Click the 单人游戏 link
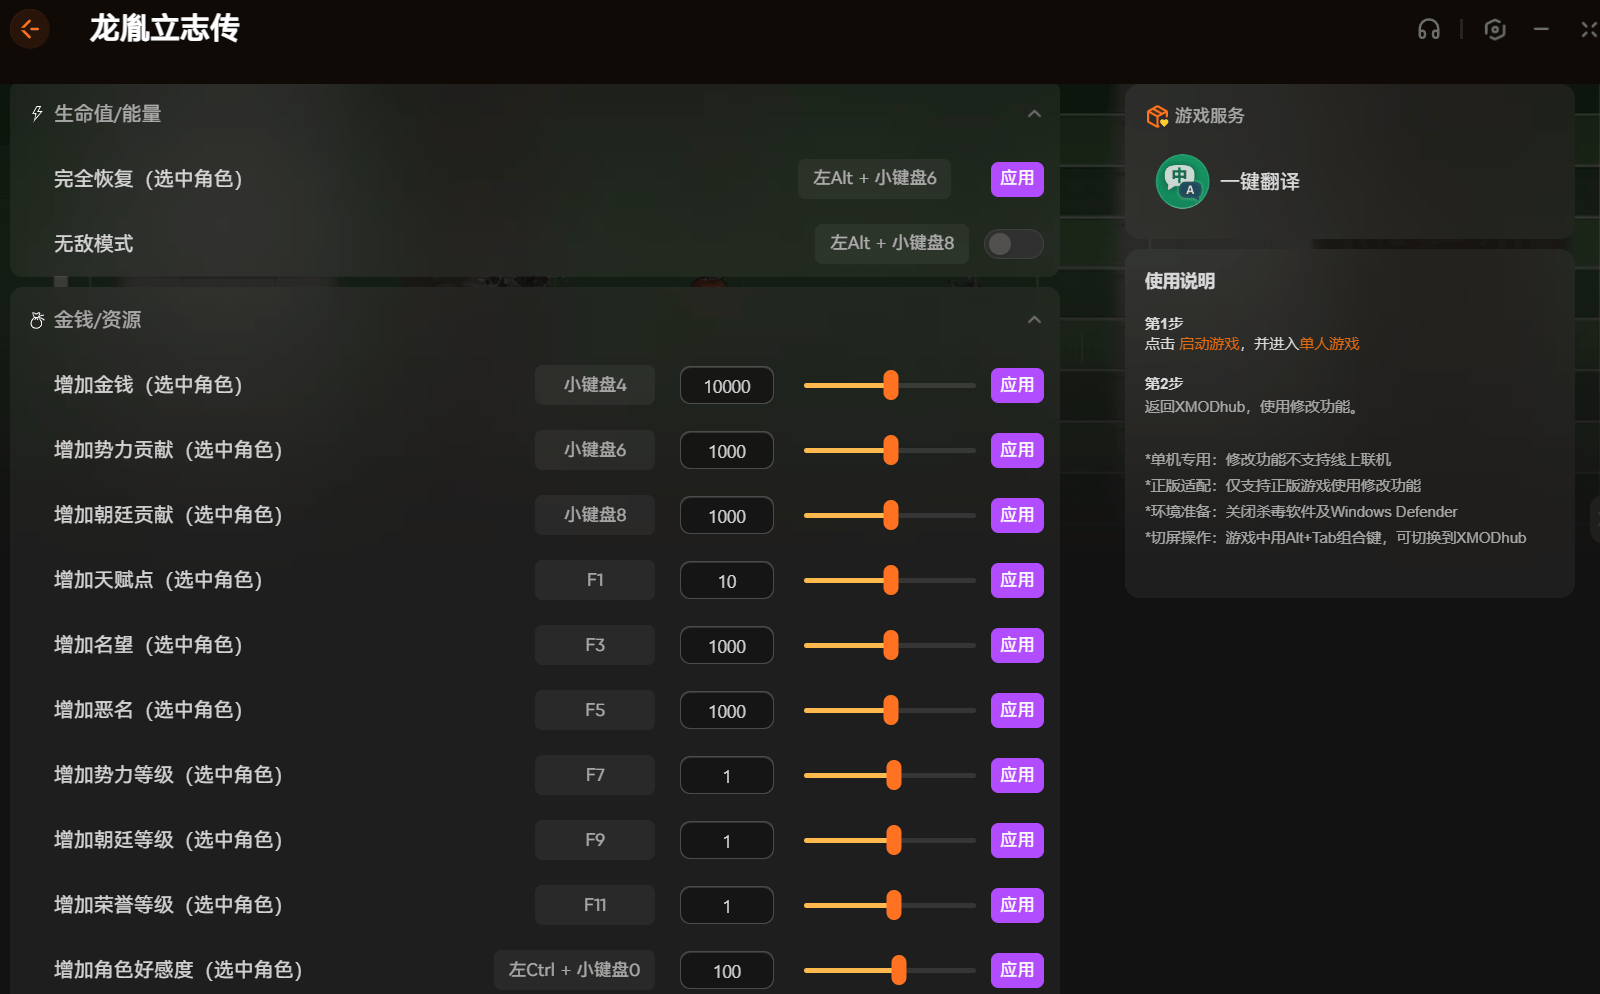Image resolution: width=1600 pixels, height=994 pixels. pos(1329,344)
